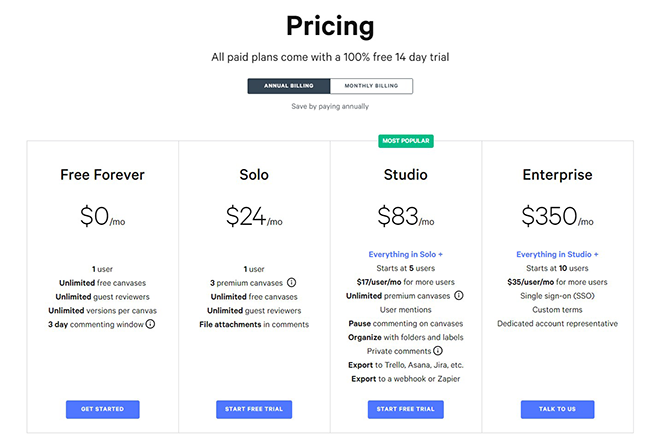Click the Most Popular badge
The image size is (660, 440).
406,141
